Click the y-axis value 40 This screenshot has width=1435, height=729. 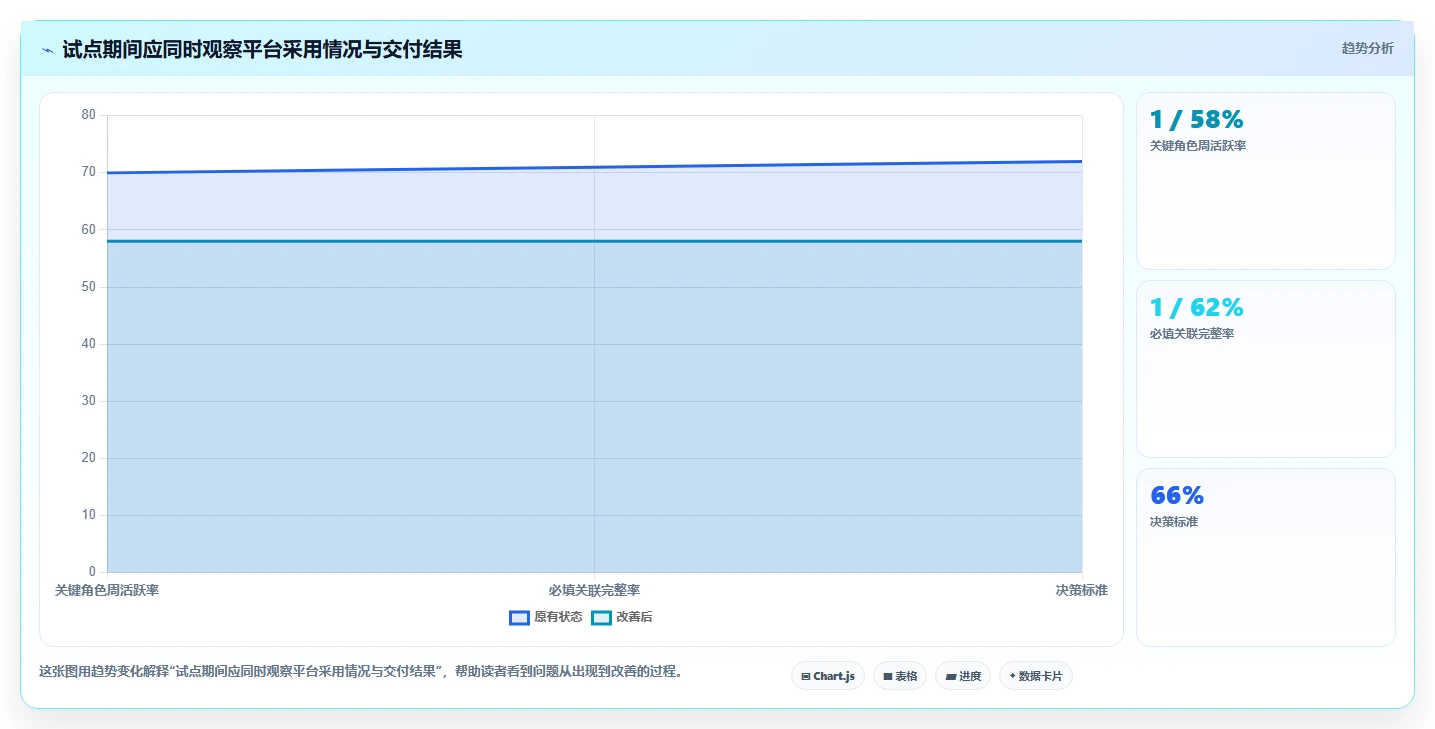point(88,344)
